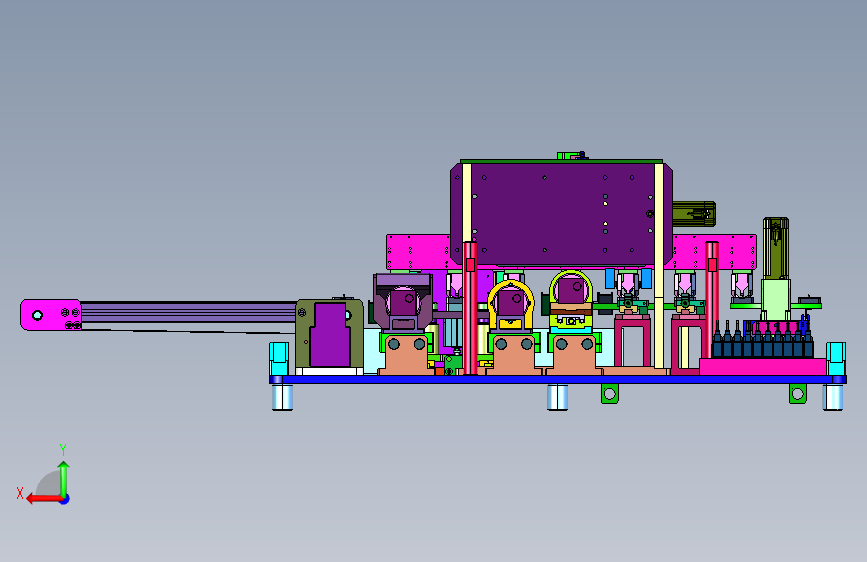Select the dark purple clamp housing on left
The height and width of the screenshot is (562, 867).
(x=403, y=302)
